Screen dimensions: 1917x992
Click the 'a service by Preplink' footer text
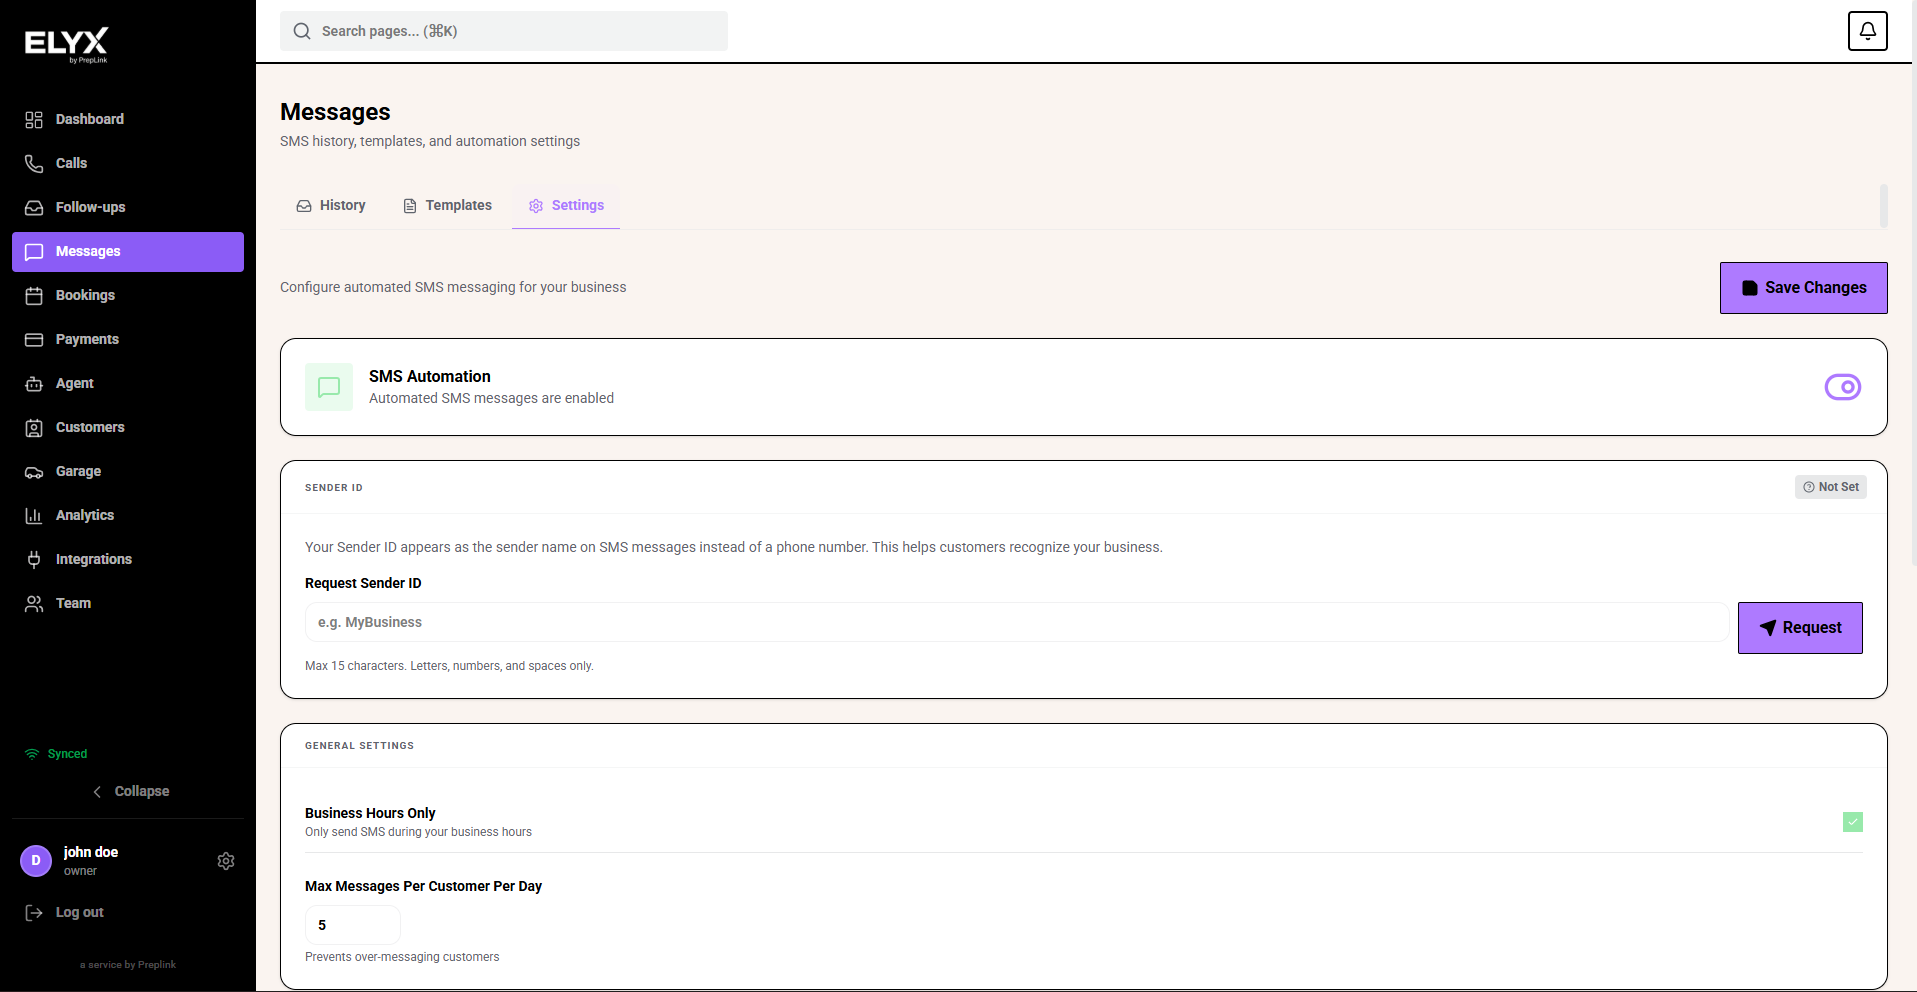(x=128, y=965)
